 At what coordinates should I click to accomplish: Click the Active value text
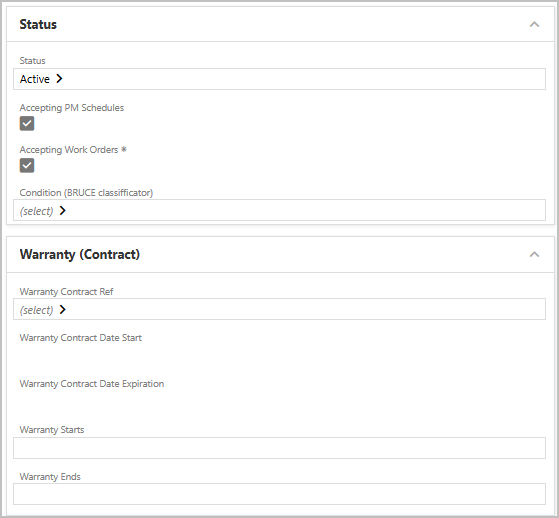[35, 79]
